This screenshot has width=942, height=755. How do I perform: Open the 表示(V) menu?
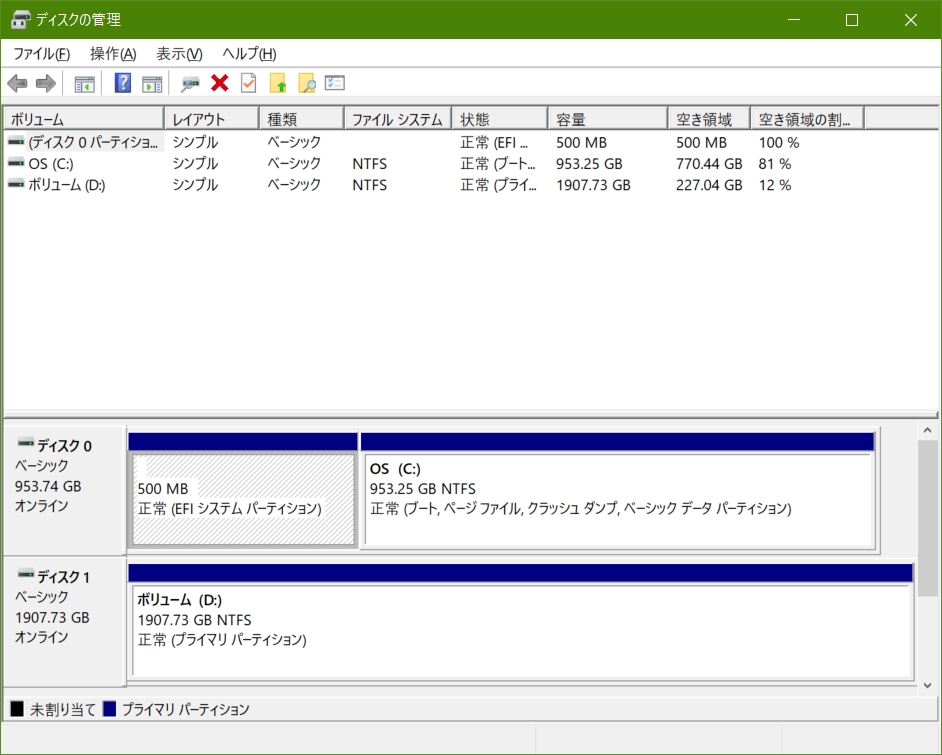[179, 53]
